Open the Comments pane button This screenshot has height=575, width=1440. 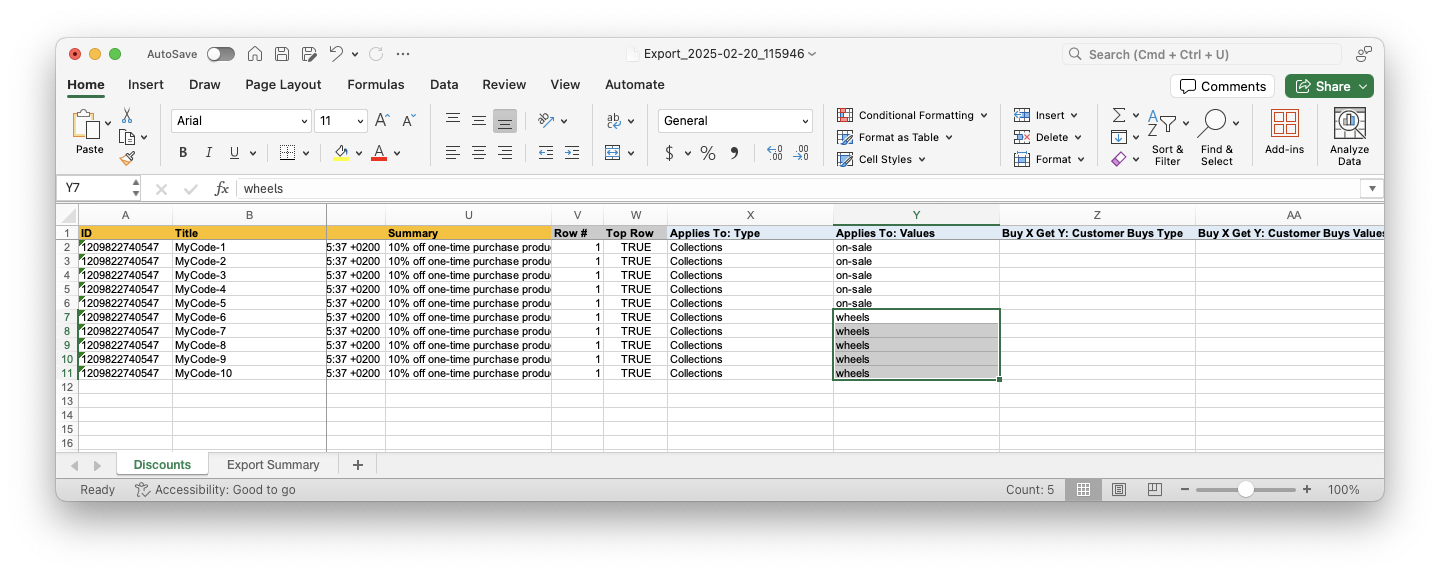(x=1222, y=86)
